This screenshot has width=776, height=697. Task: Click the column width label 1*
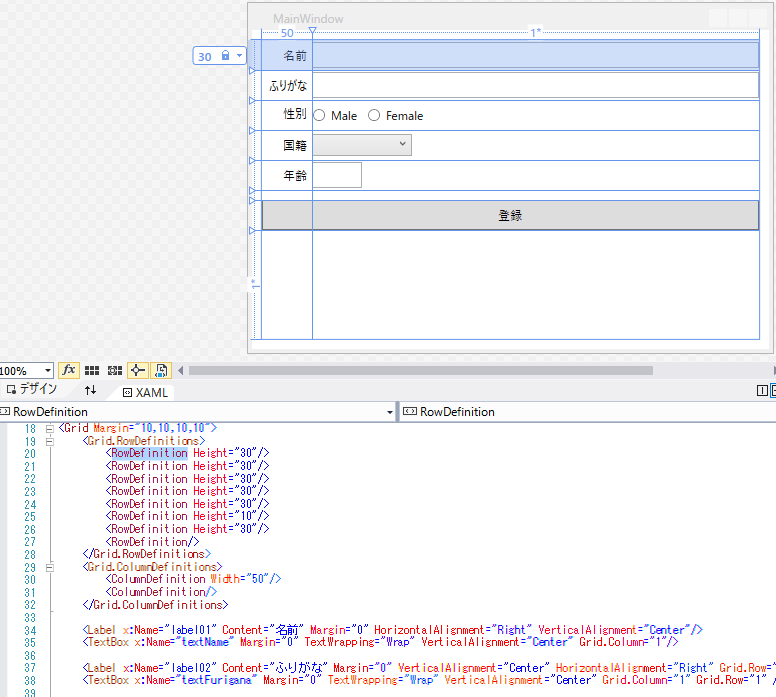[x=535, y=33]
